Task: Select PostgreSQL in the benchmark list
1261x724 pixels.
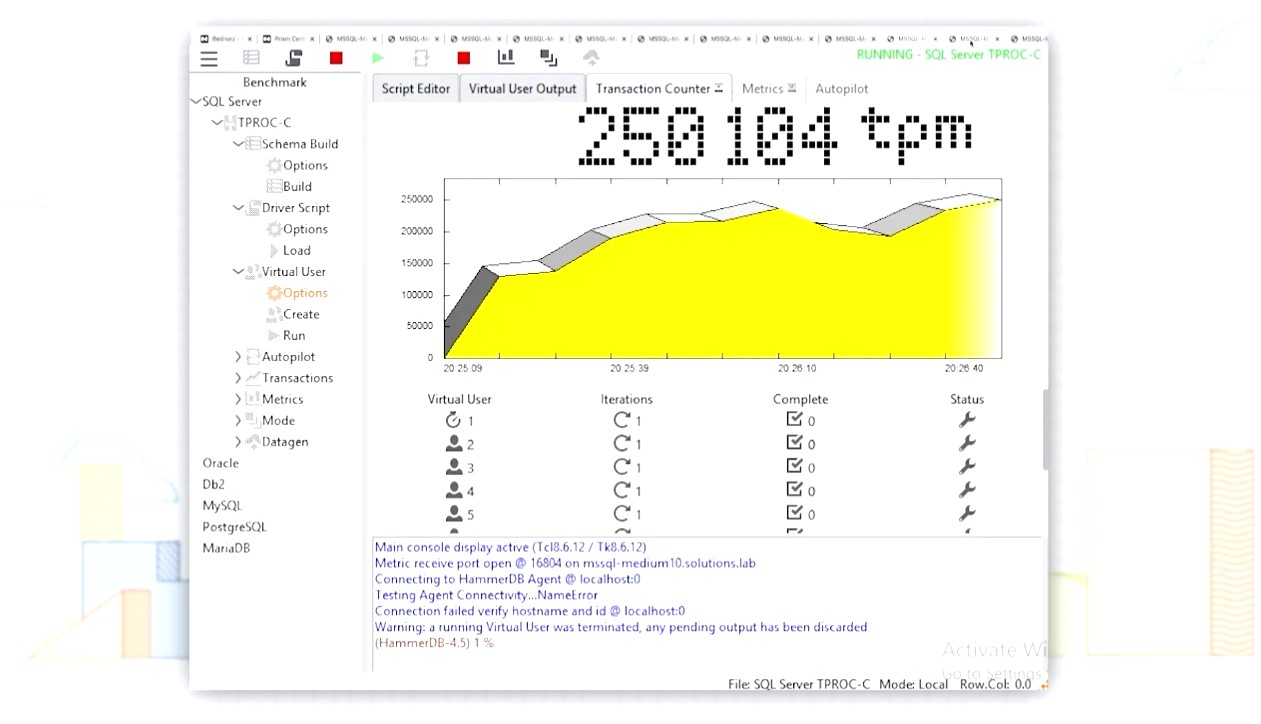Action: pyautogui.click(x=234, y=527)
